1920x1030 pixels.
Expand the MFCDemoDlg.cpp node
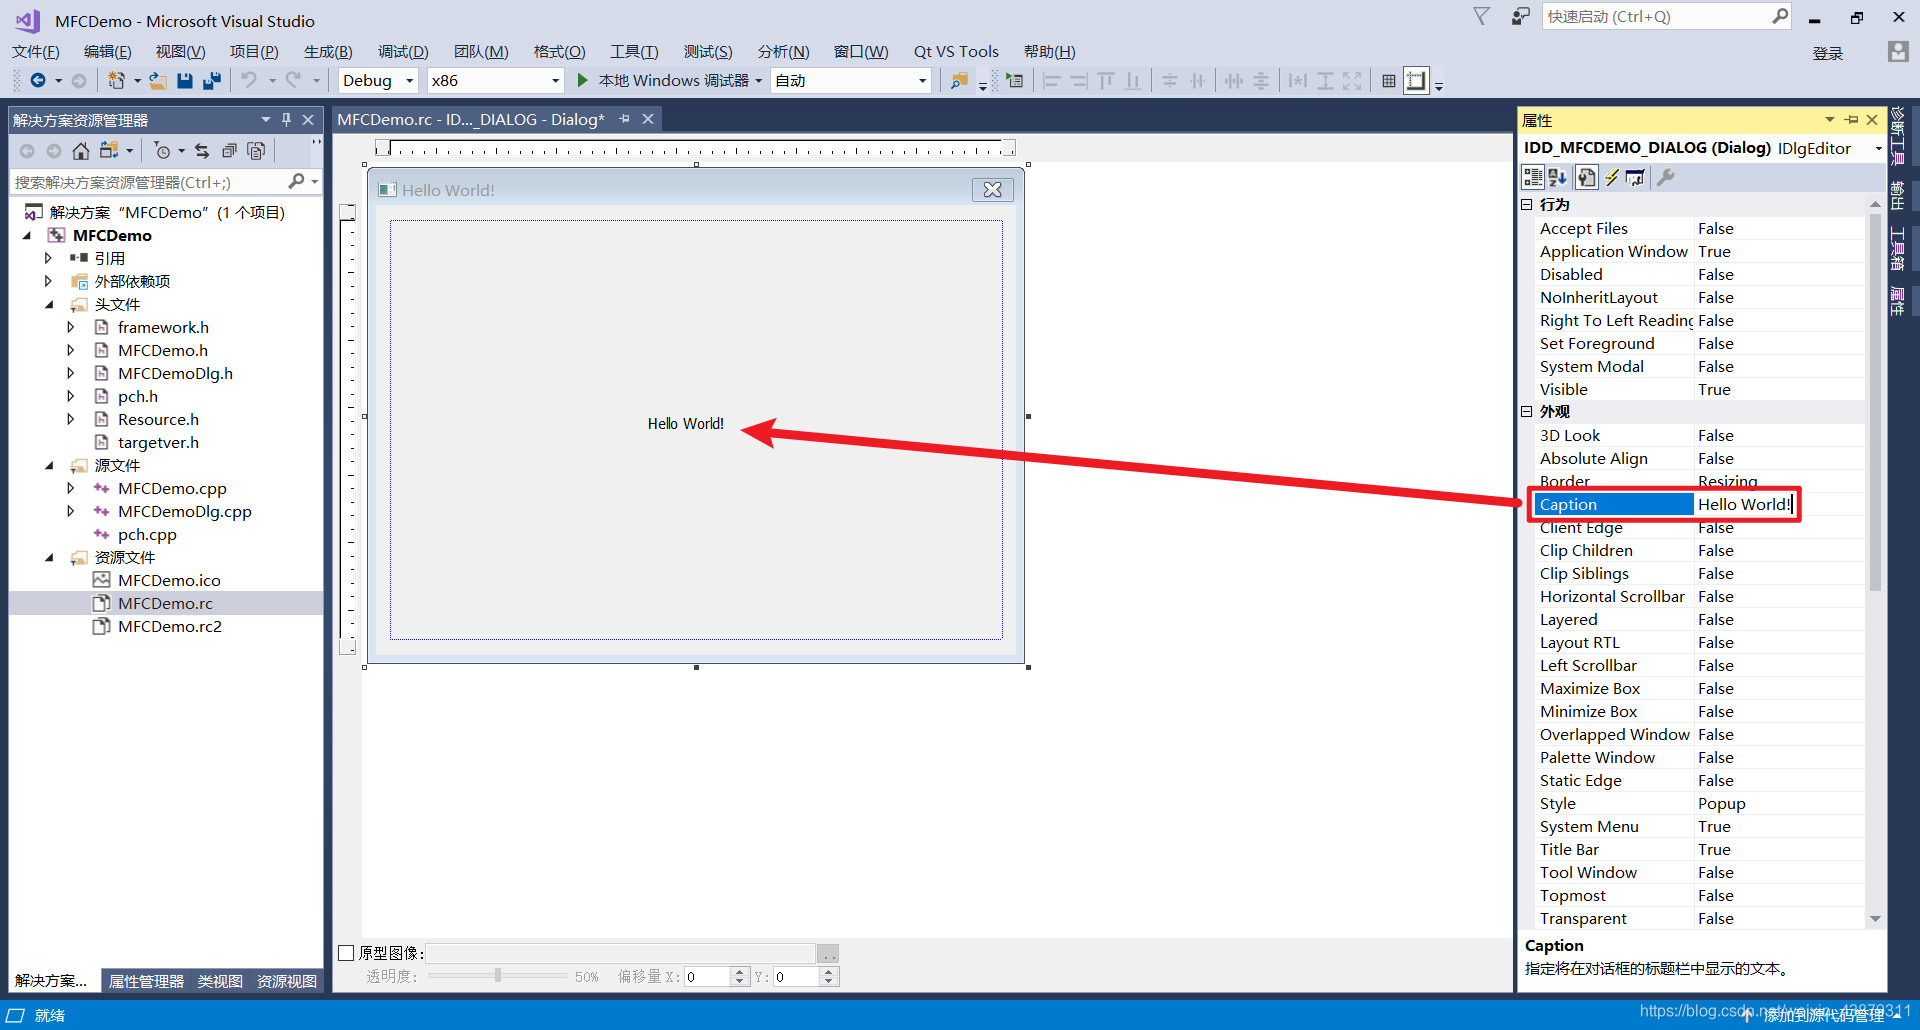pos(71,511)
